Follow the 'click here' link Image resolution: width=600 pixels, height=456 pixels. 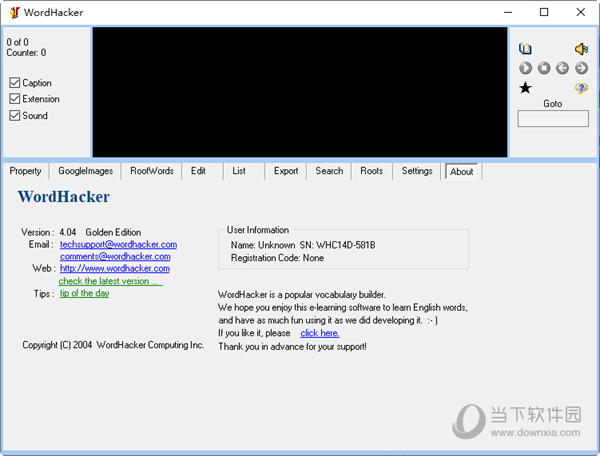(320, 333)
